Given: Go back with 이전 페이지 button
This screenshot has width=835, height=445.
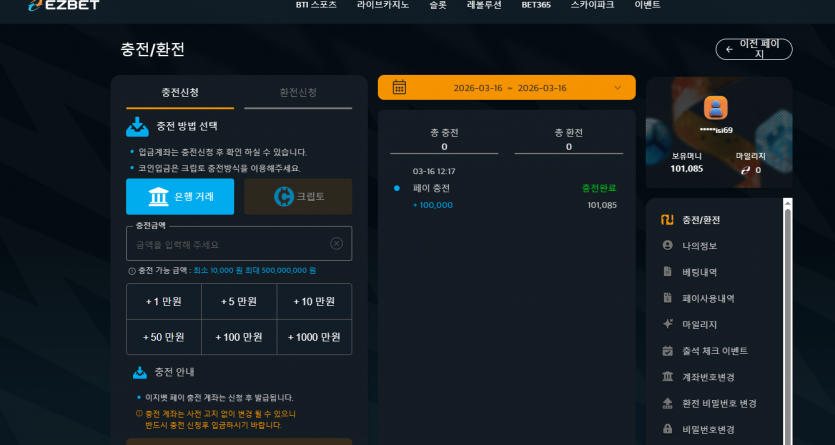Looking at the screenshot, I should (754, 50).
